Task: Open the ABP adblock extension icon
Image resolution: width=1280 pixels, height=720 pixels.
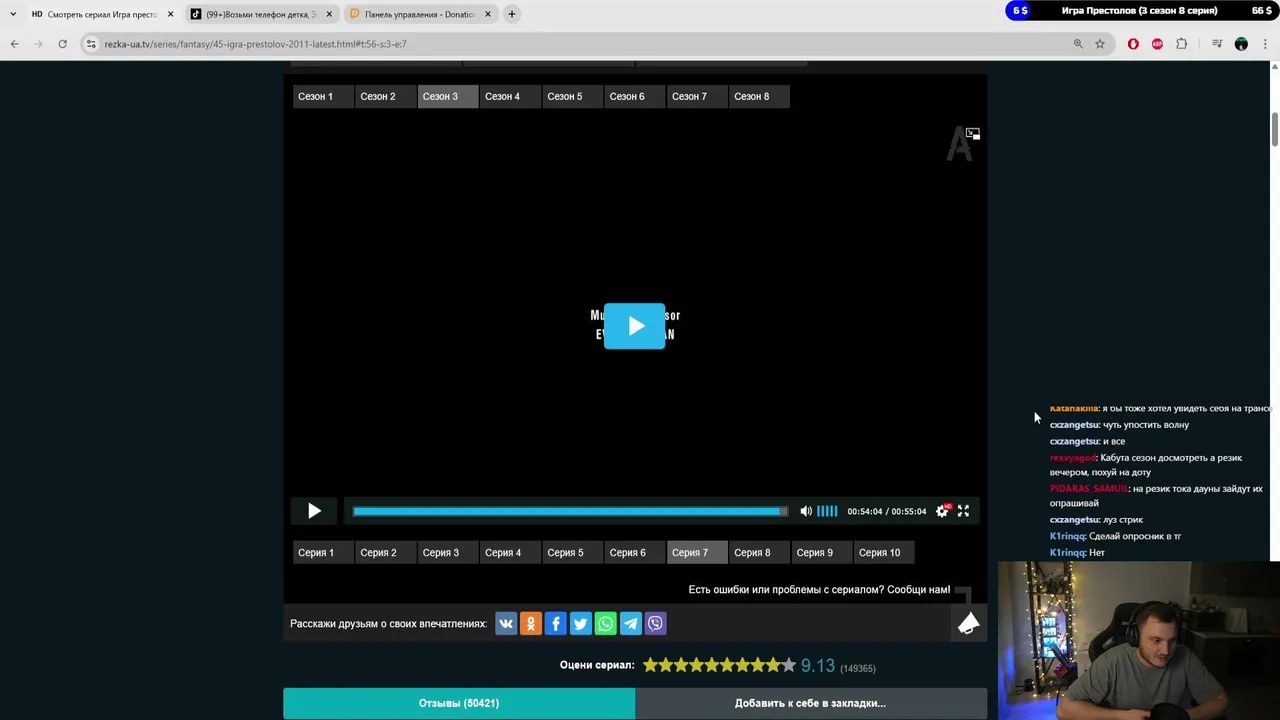Action: tap(1157, 44)
